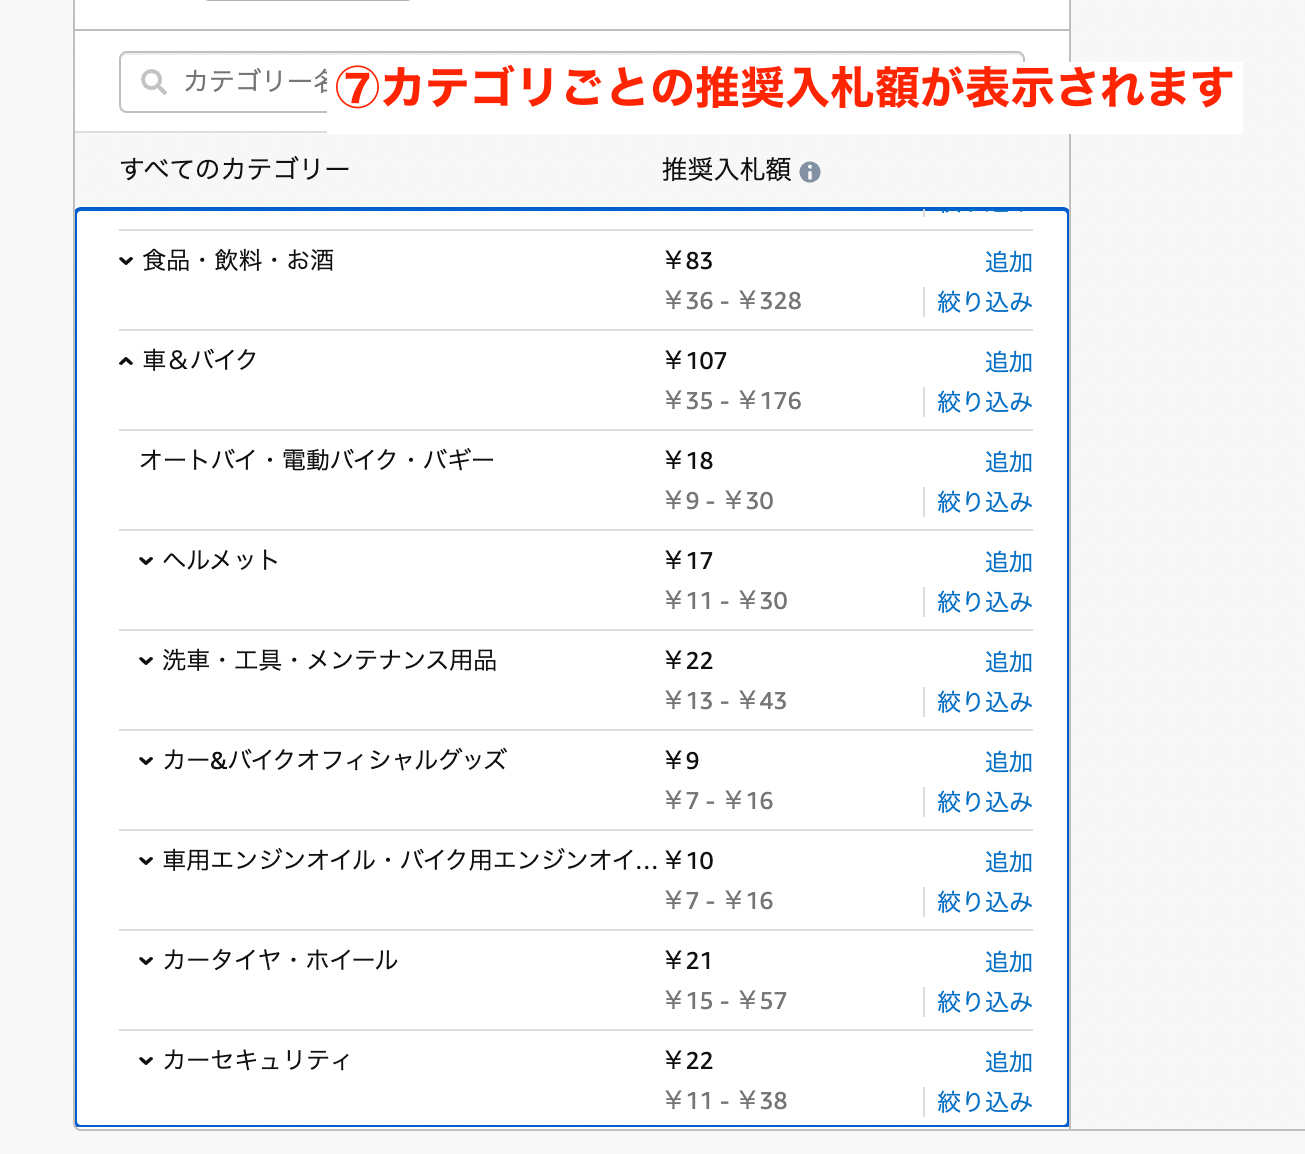Click 絞り込み for 洗車・工具・メンテナンス用品
Screen dimensions: 1305x1154
(x=984, y=701)
